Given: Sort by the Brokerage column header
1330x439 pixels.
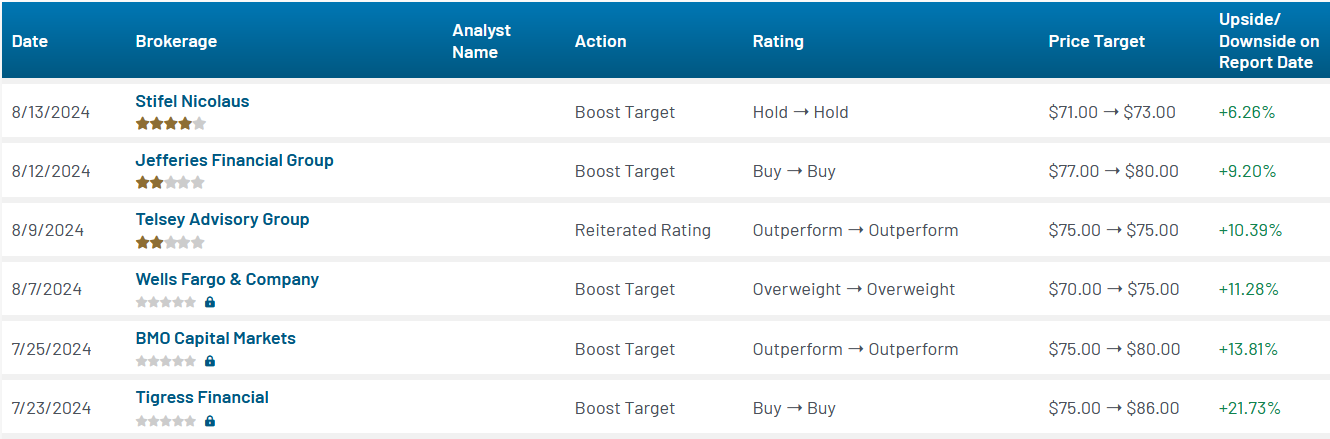Looking at the screenshot, I should coord(176,41).
